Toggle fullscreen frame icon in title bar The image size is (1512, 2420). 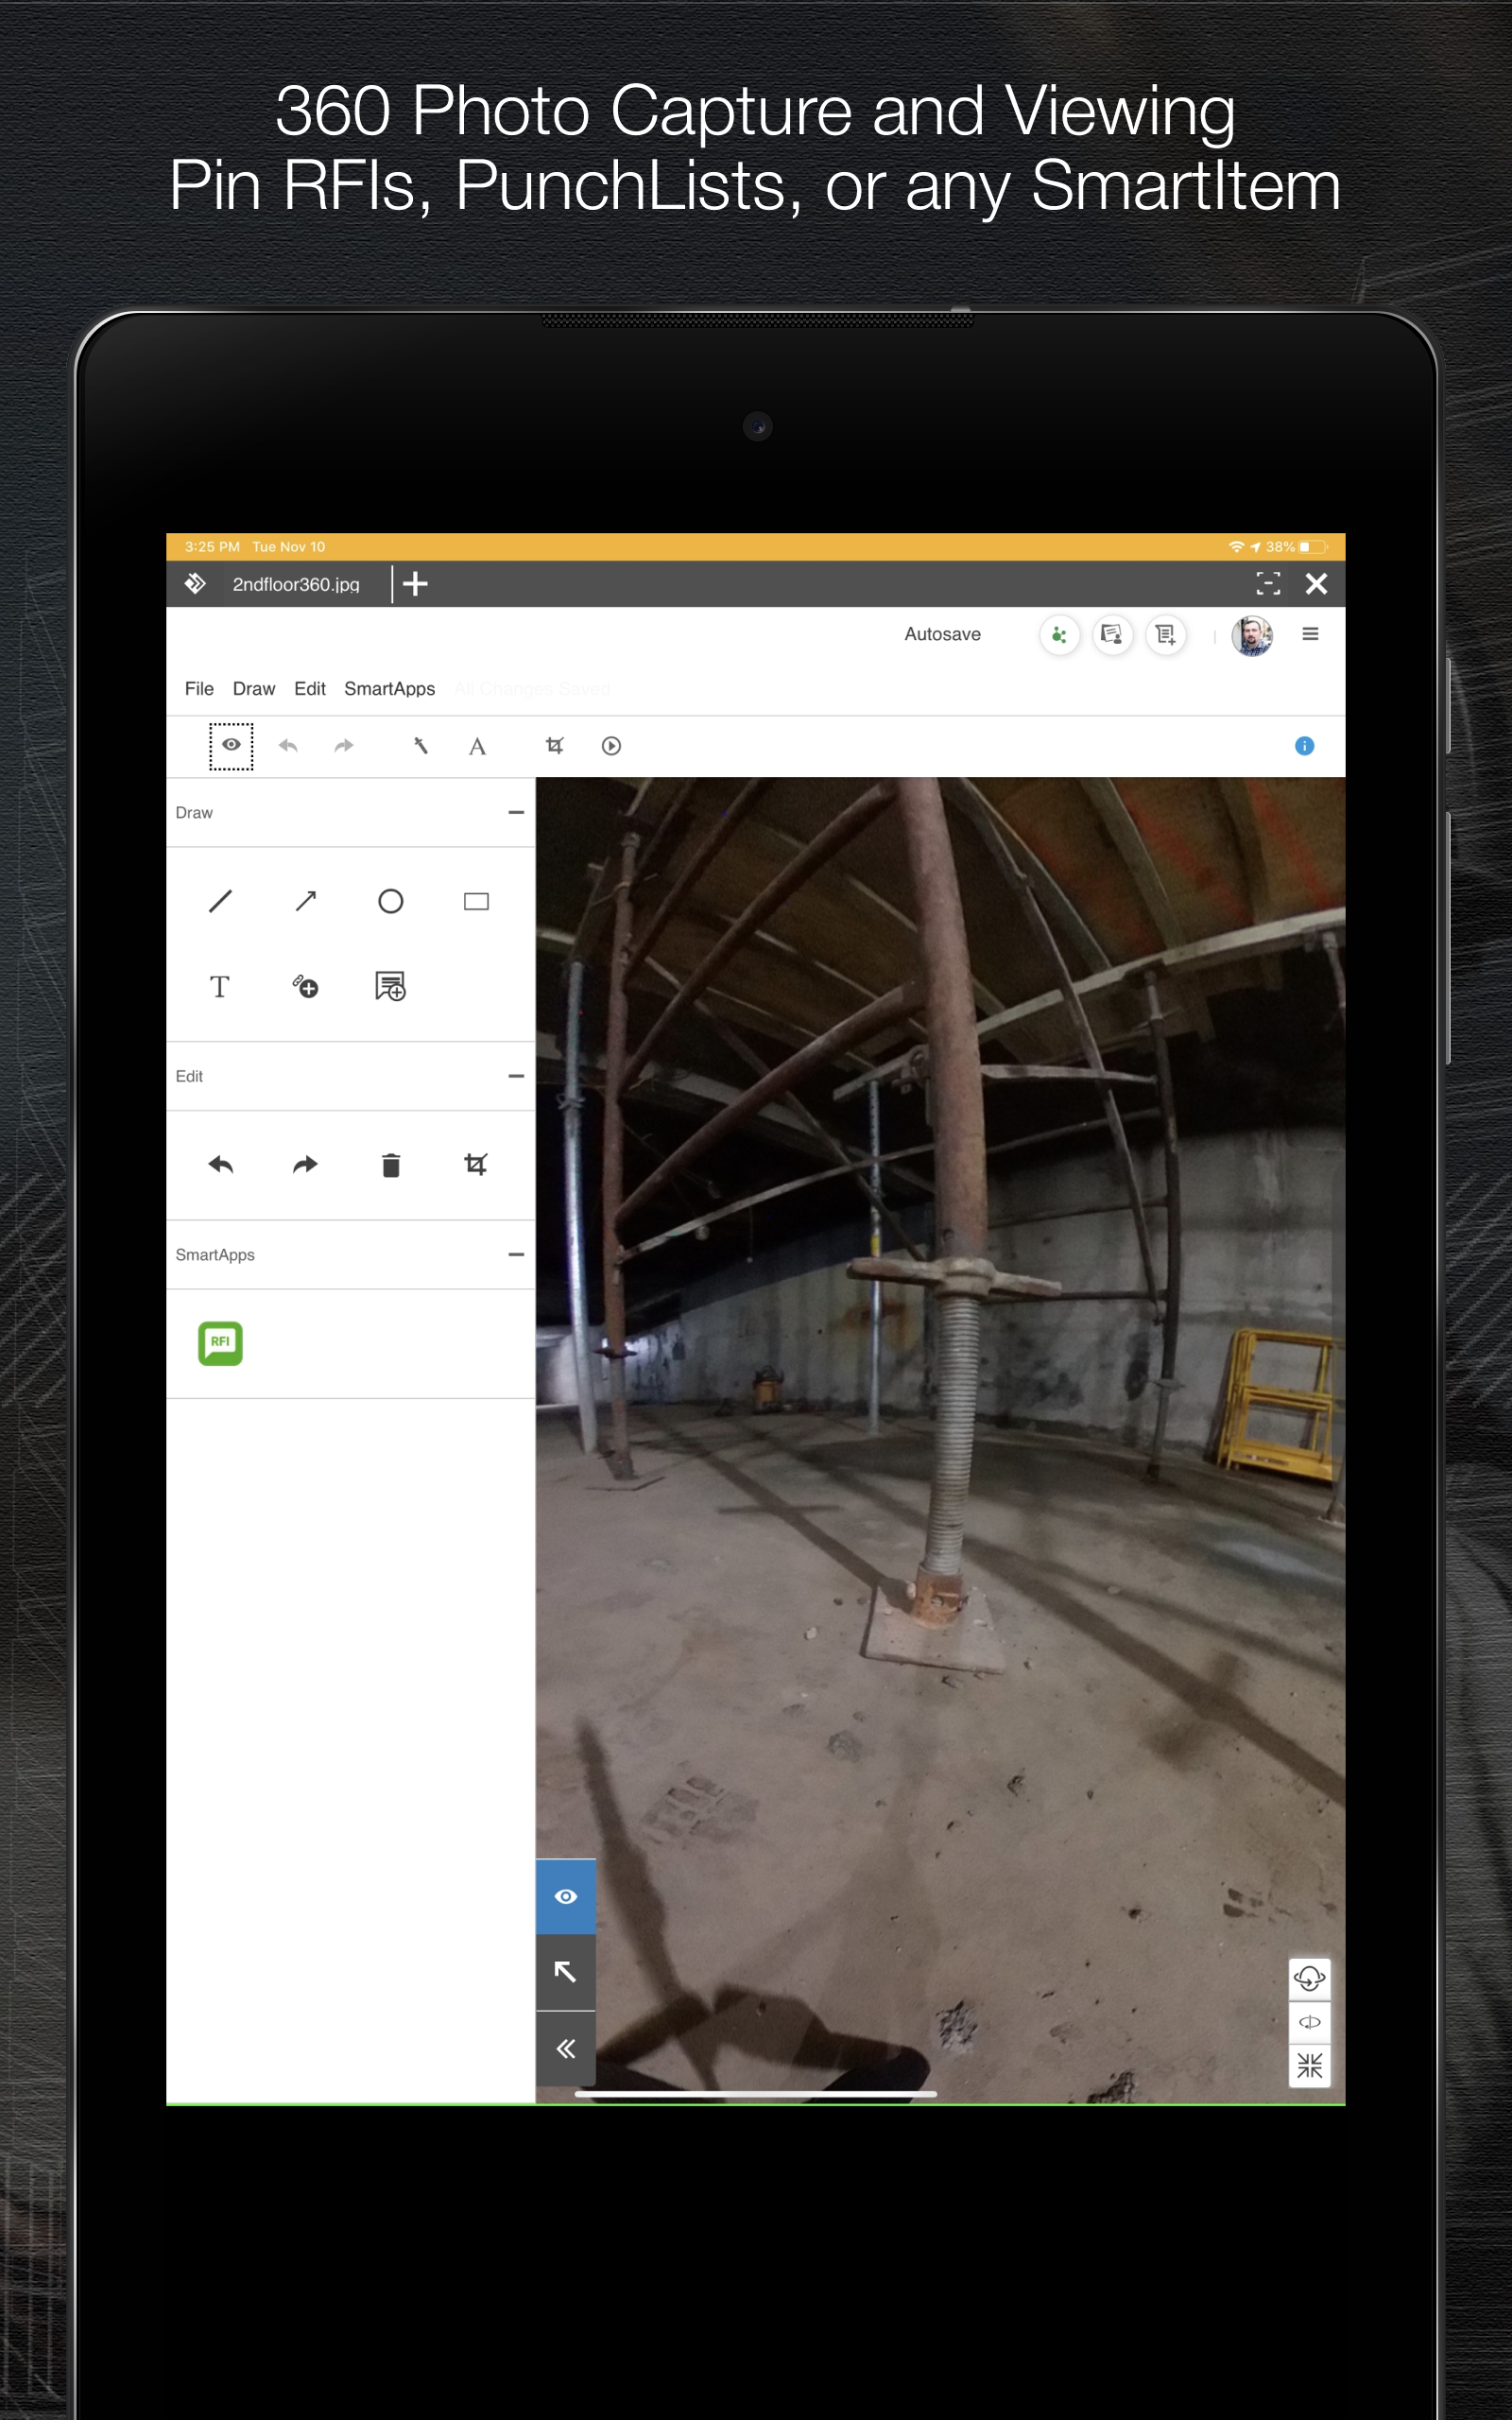point(1268,584)
